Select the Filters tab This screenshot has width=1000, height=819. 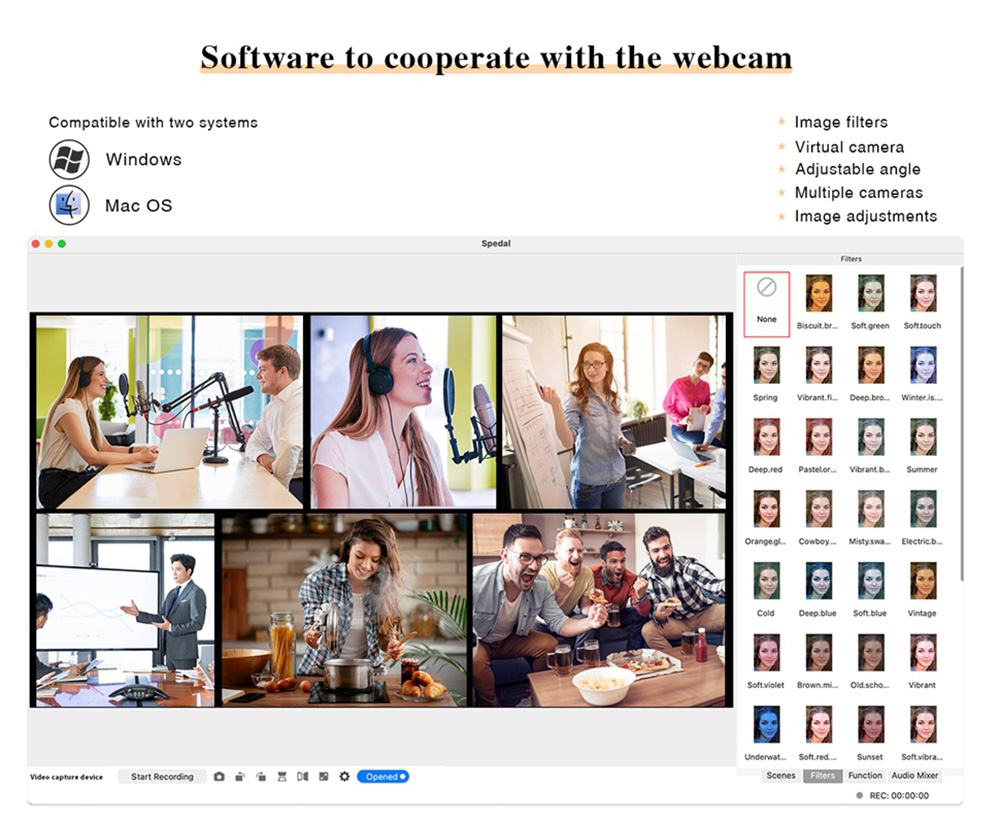click(x=823, y=776)
